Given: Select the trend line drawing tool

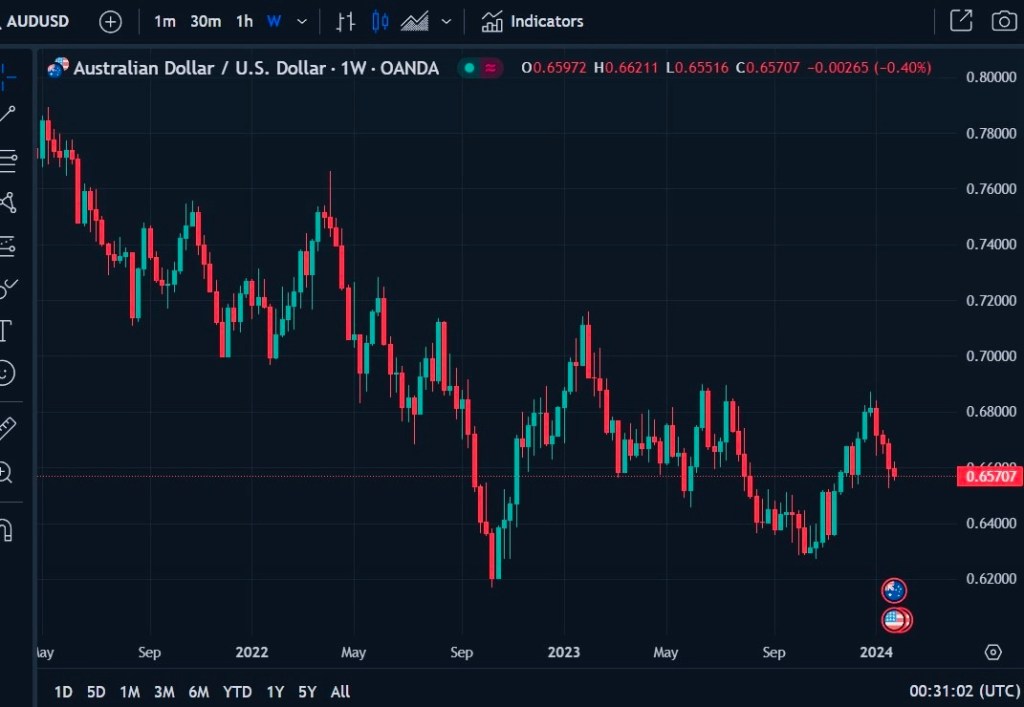Looking at the screenshot, I should pos(8,115).
